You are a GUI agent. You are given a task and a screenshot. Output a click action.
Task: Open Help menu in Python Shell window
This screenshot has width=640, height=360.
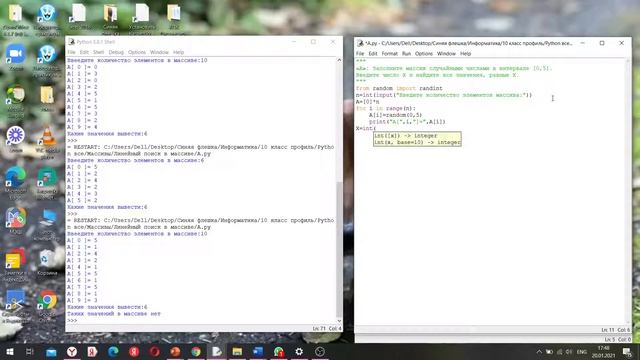(178, 52)
